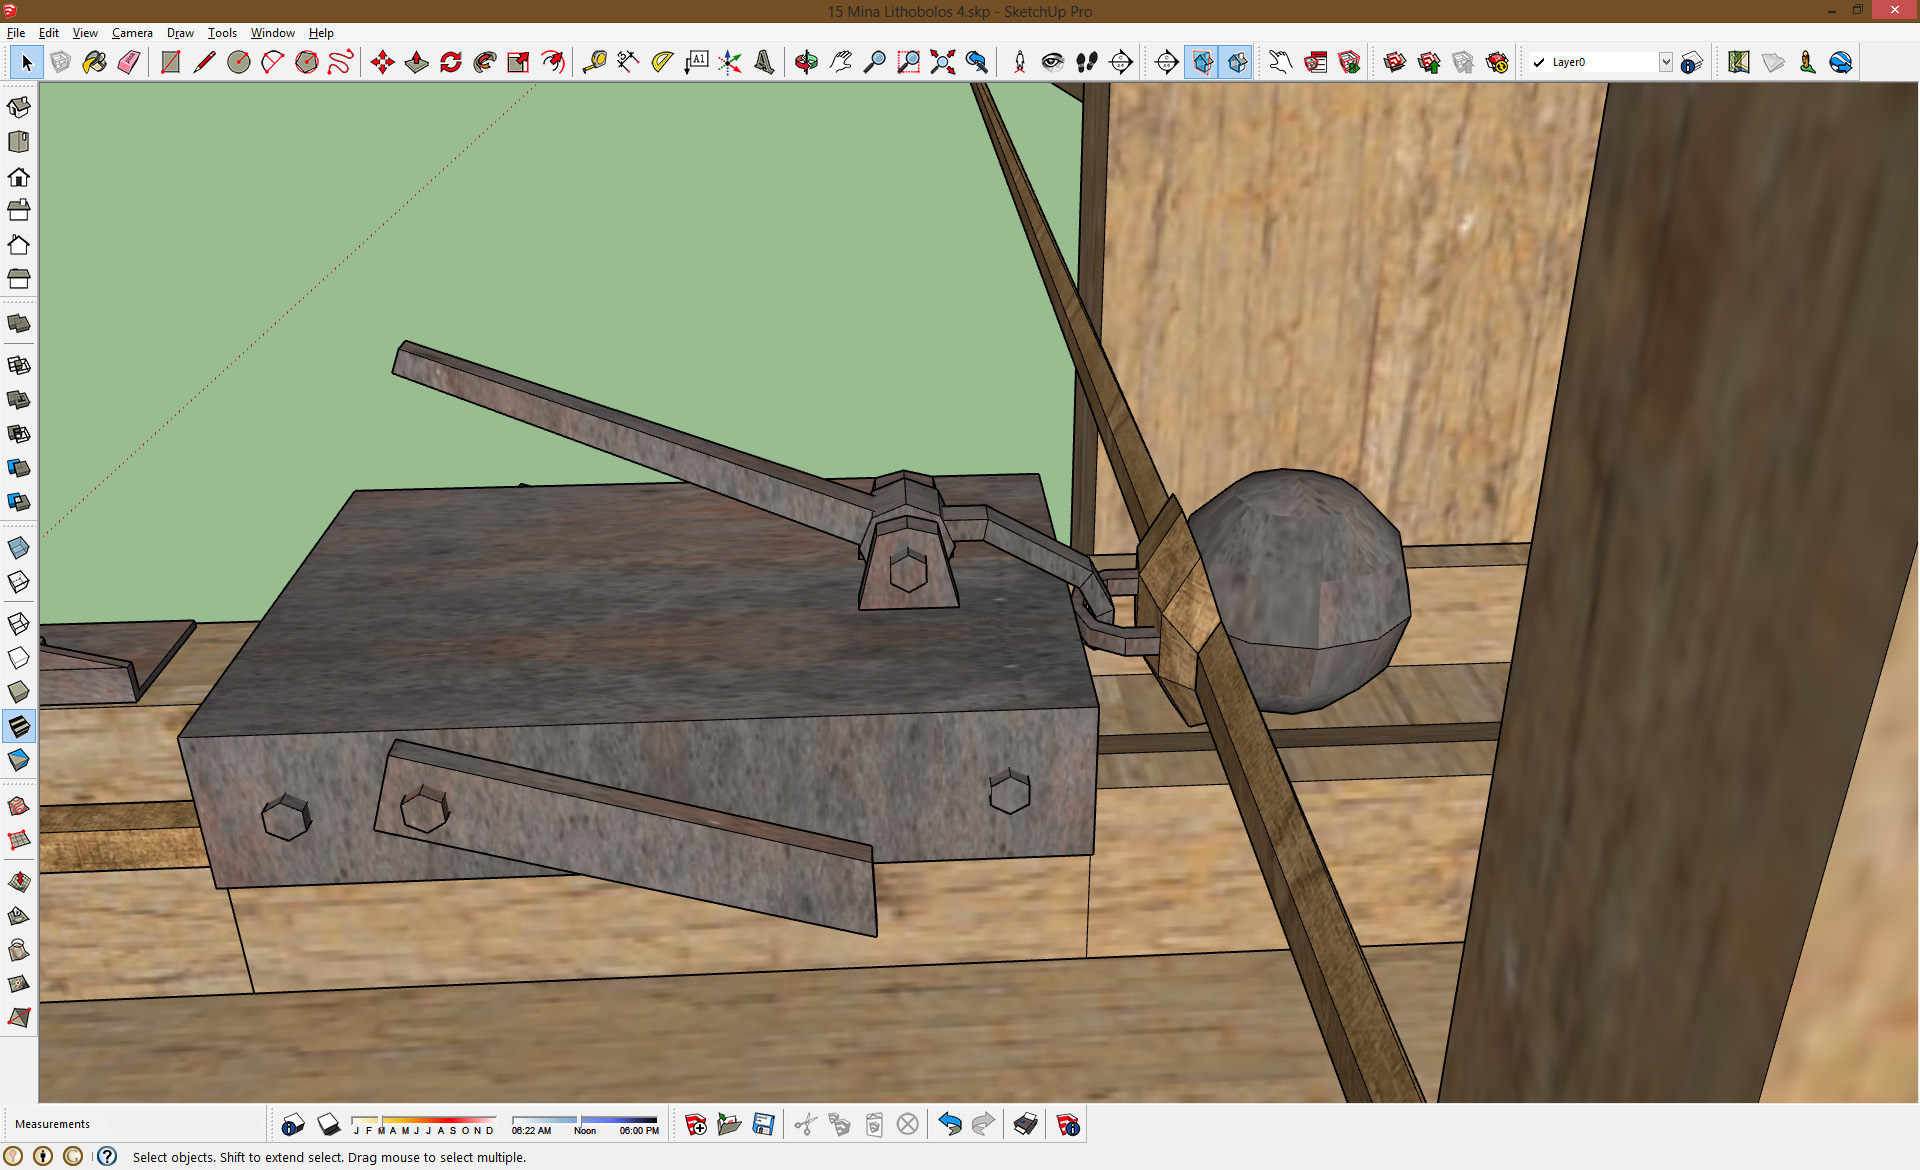
Task: Pick the Push/Pull tool
Action: click(417, 62)
